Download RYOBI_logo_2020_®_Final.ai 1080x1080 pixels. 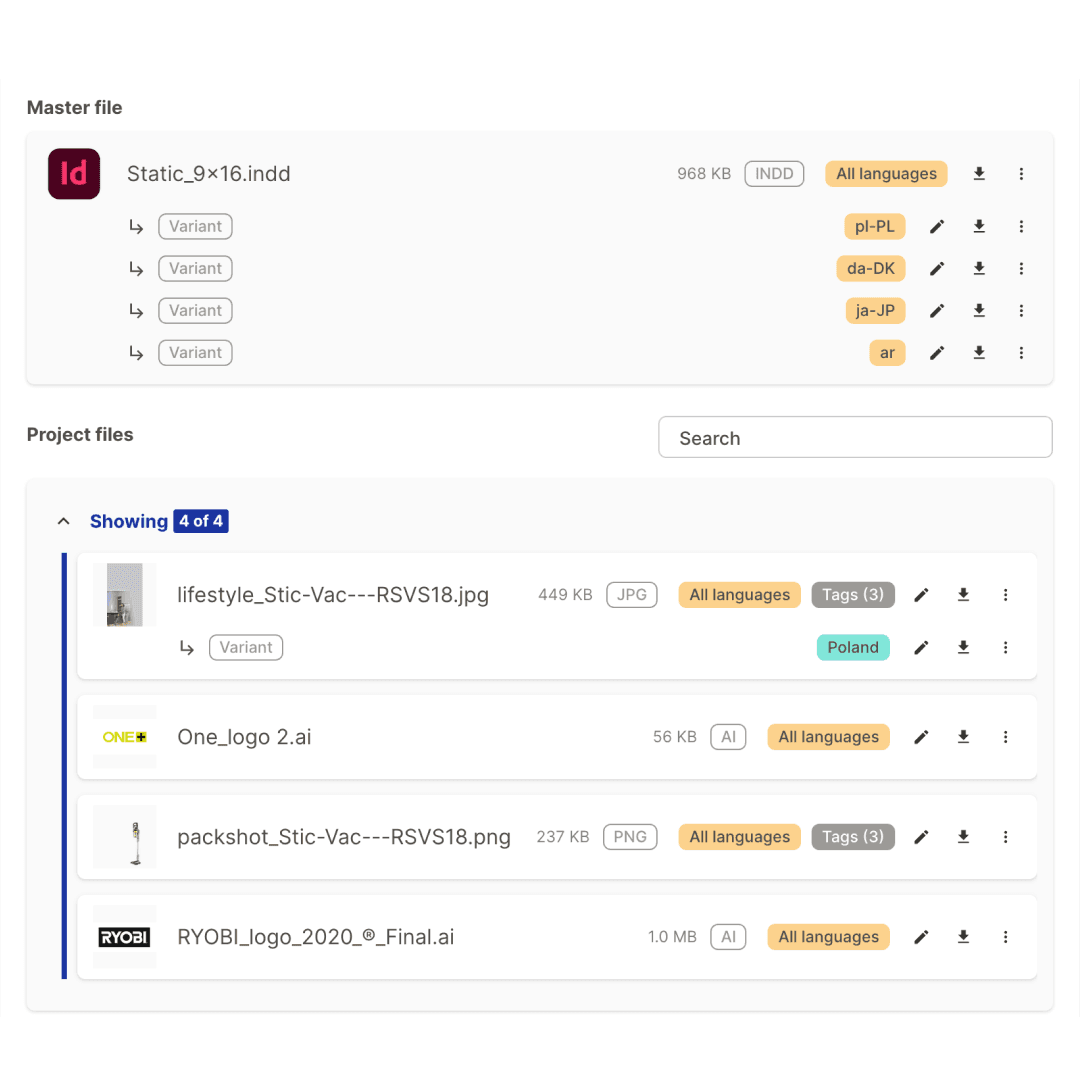coord(963,937)
